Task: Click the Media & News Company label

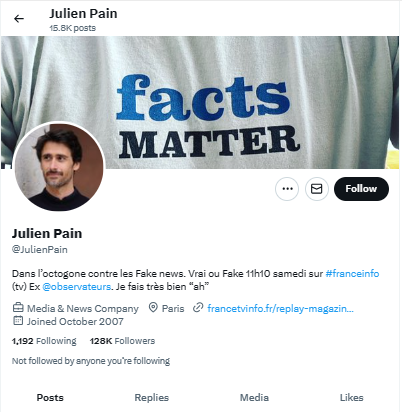Action: (x=83, y=309)
